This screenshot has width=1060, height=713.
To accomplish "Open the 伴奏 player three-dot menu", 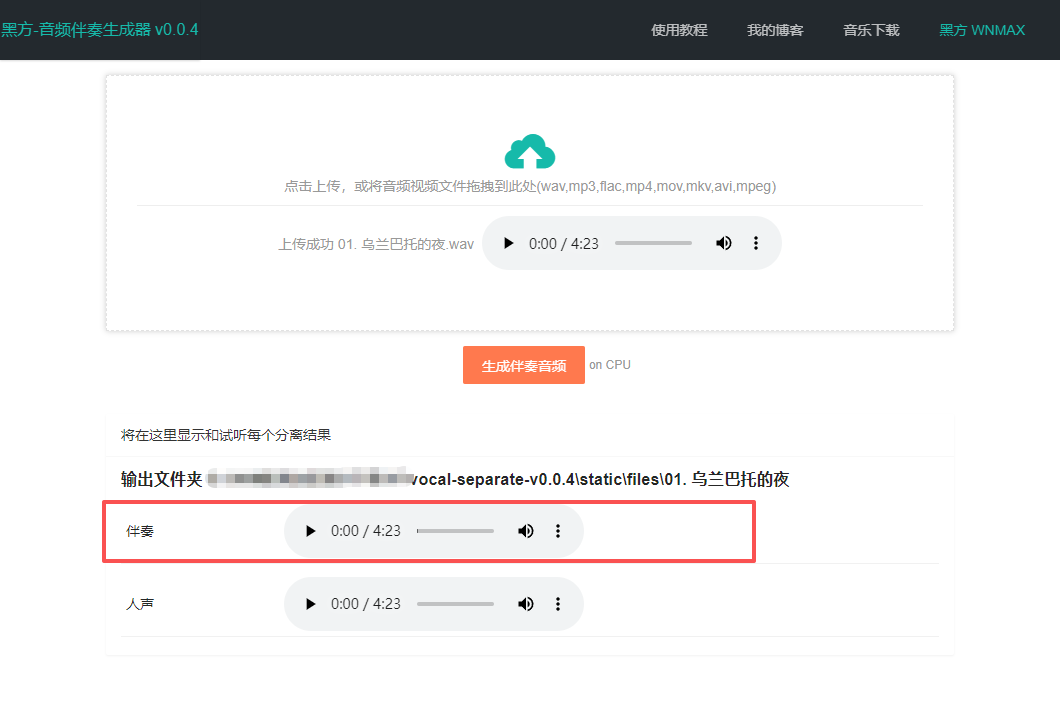I will click(x=558, y=531).
